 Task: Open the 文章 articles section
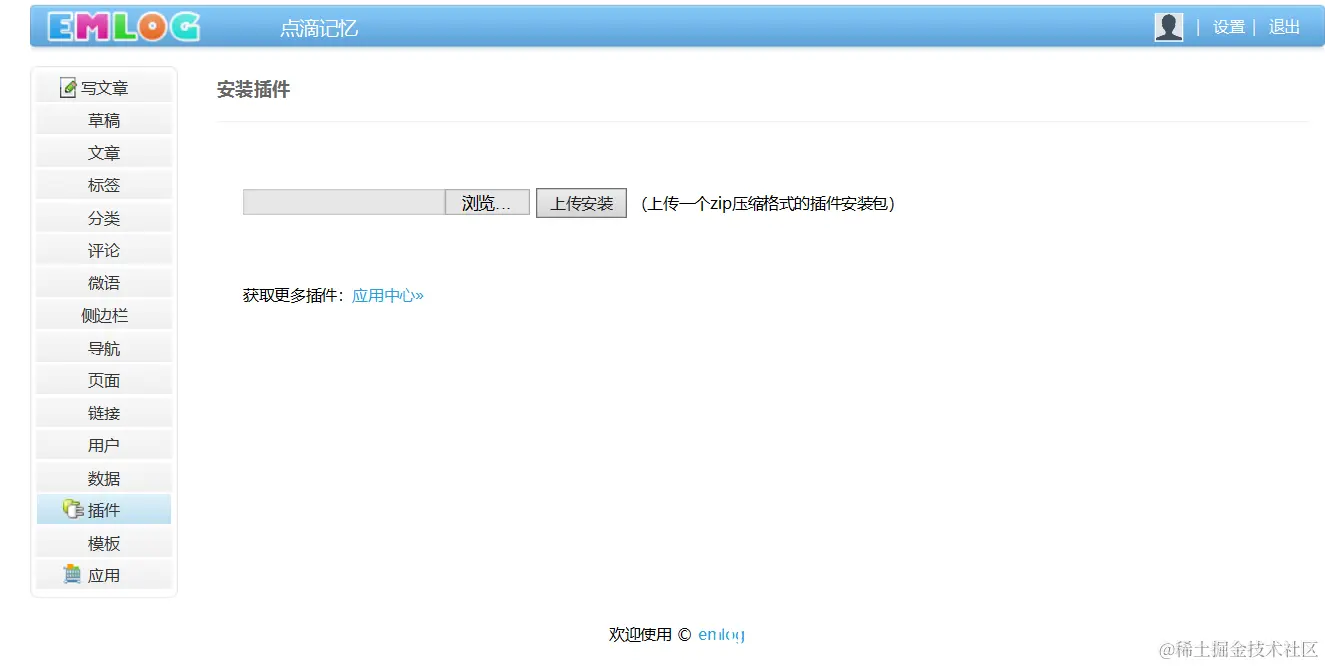point(103,152)
